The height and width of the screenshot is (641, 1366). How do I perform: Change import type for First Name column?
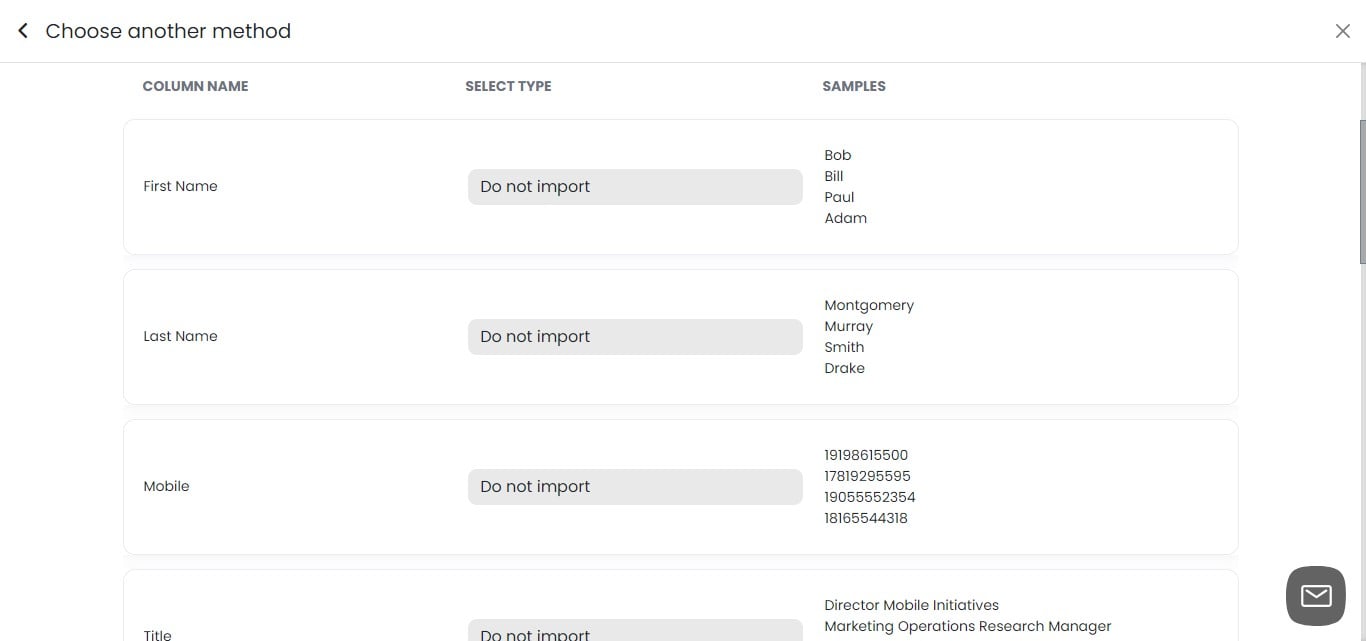click(x=634, y=186)
